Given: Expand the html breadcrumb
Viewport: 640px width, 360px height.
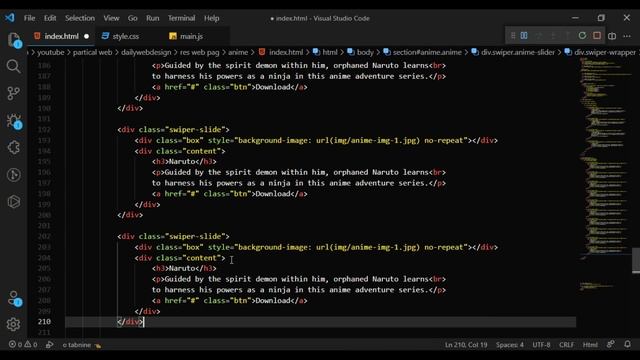Looking at the screenshot, I should tap(325, 52).
